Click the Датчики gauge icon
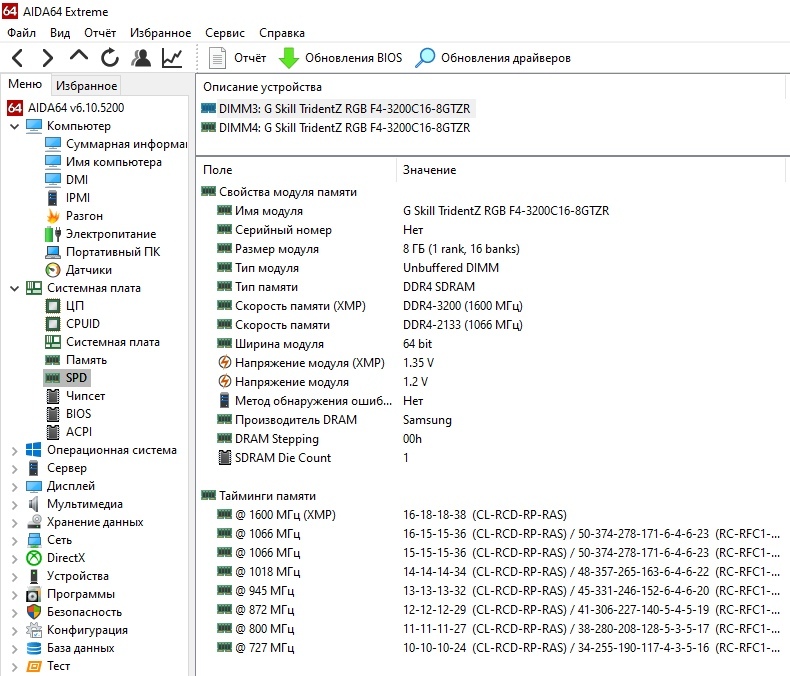The image size is (790, 676). click(53, 270)
